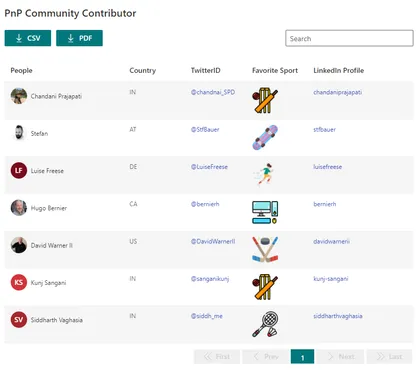Open the @bernierh Twitter link
This screenshot has height=370, width=420.
205,204
